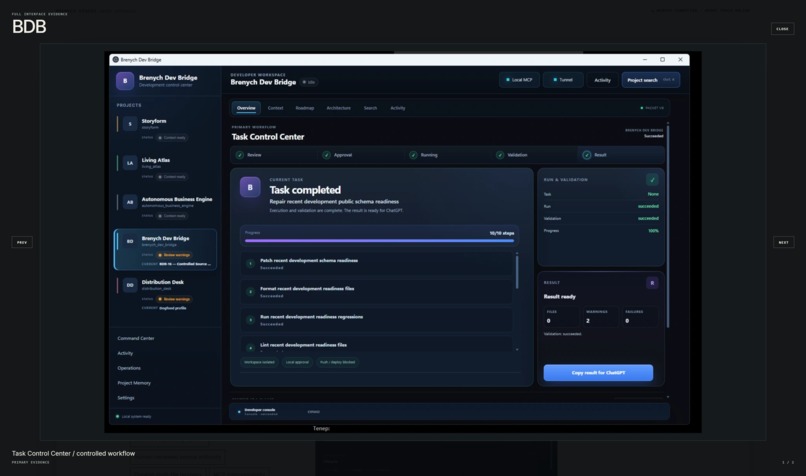
Task: Click the Patch recent development schema readiness step
Action: point(376,264)
